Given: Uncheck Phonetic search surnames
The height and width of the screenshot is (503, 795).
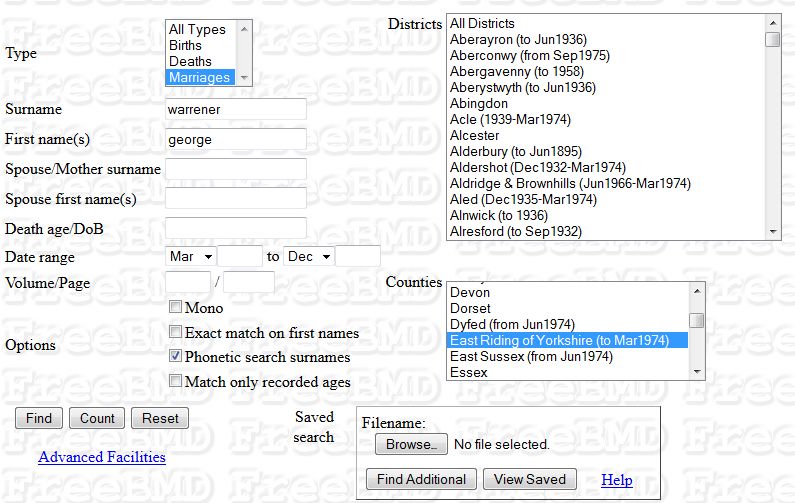Looking at the screenshot, I should coord(175,356).
